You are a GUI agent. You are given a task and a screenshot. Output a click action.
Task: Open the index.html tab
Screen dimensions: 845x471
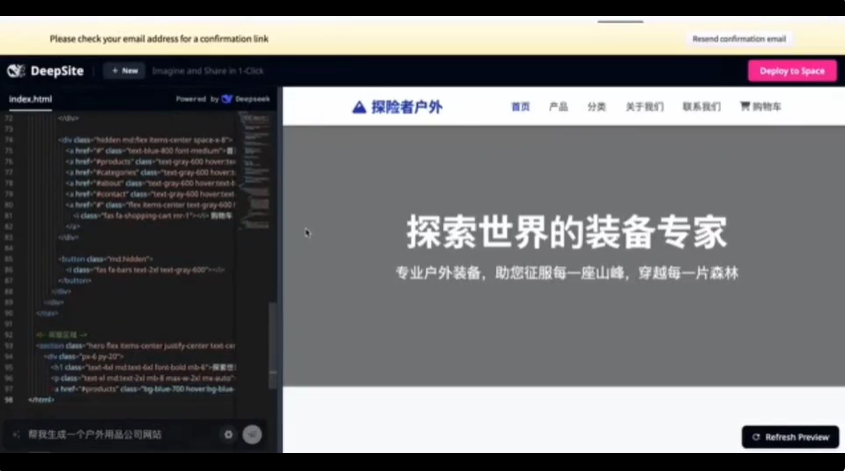pos(31,99)
